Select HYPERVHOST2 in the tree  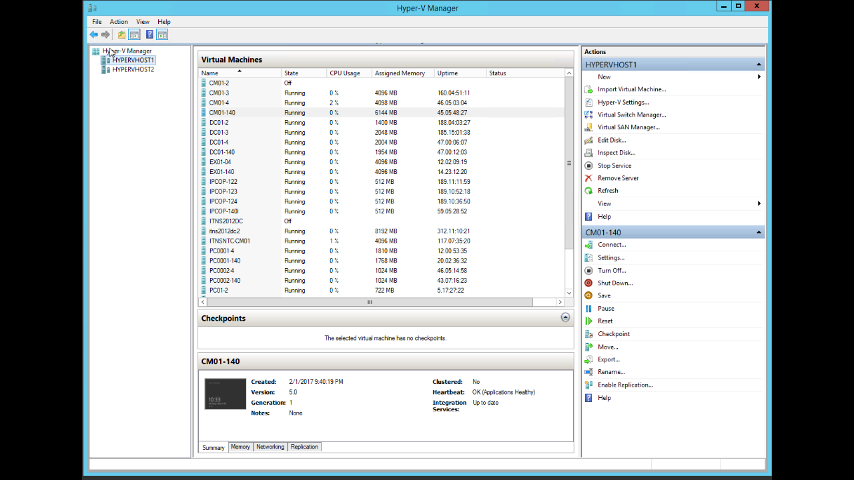pos(133,70)
